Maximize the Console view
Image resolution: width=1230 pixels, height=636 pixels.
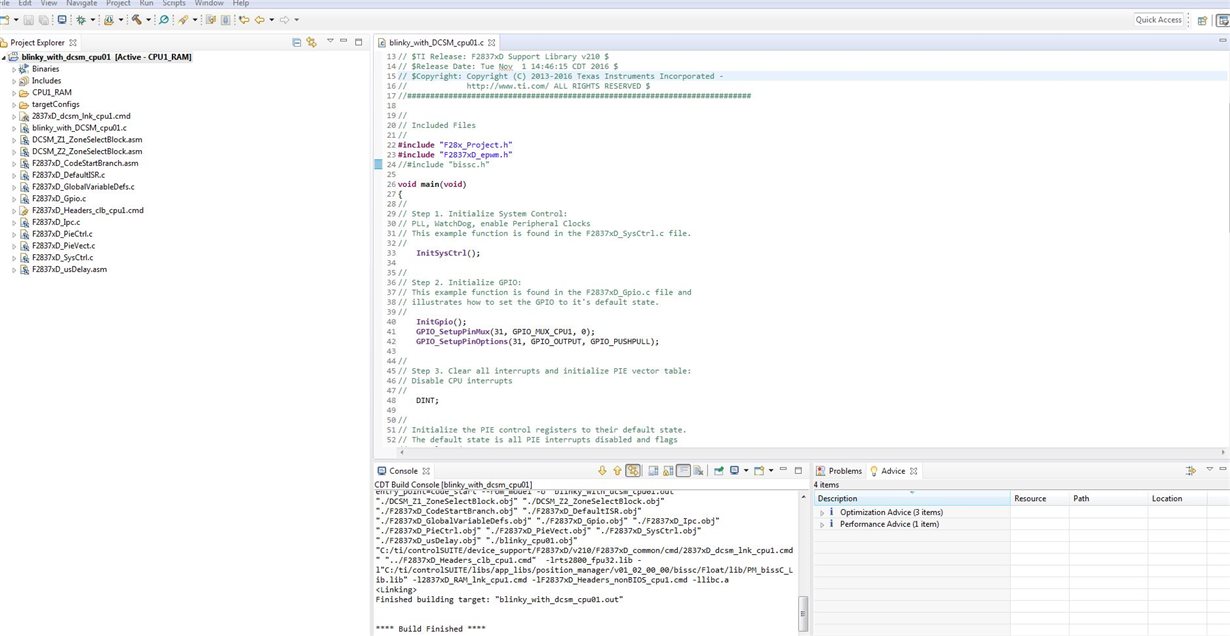(x=798, y=470)
